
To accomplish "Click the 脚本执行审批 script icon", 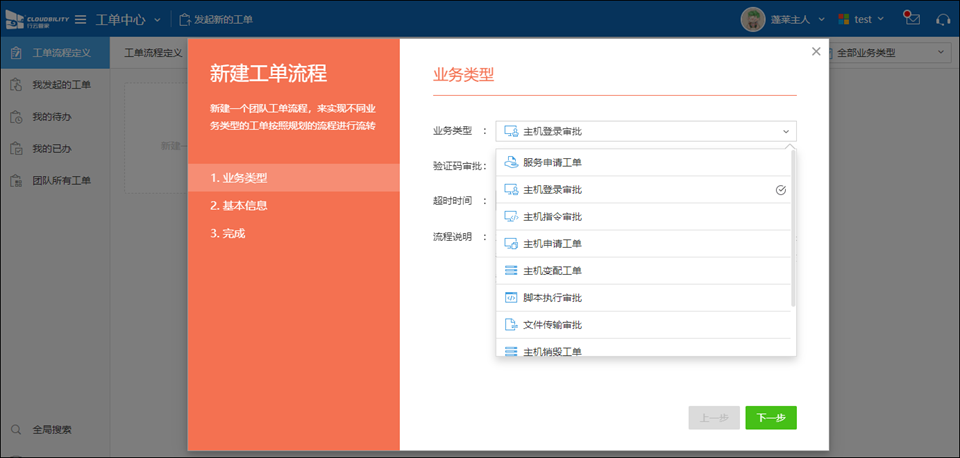I will click(x=511, y=298).
